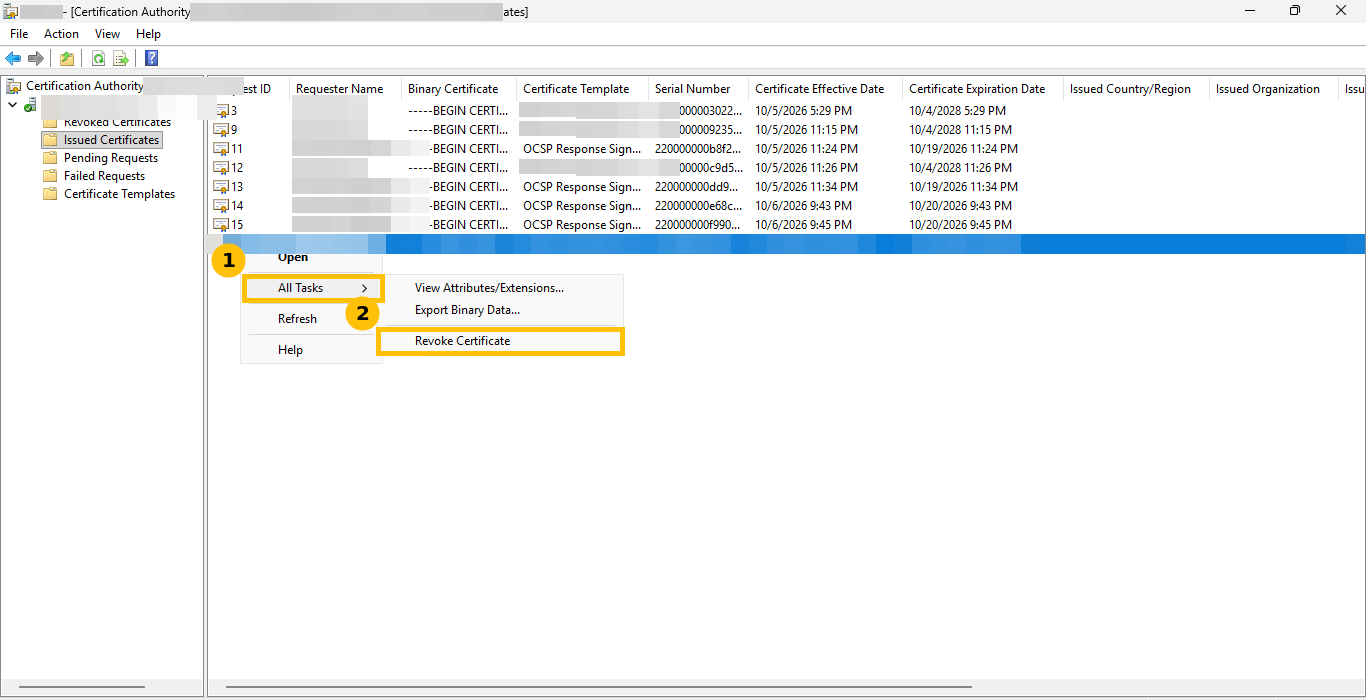Click the blue Help question mark icon
The height and width of the screenshot is (700, 1366).
[151, 58]
